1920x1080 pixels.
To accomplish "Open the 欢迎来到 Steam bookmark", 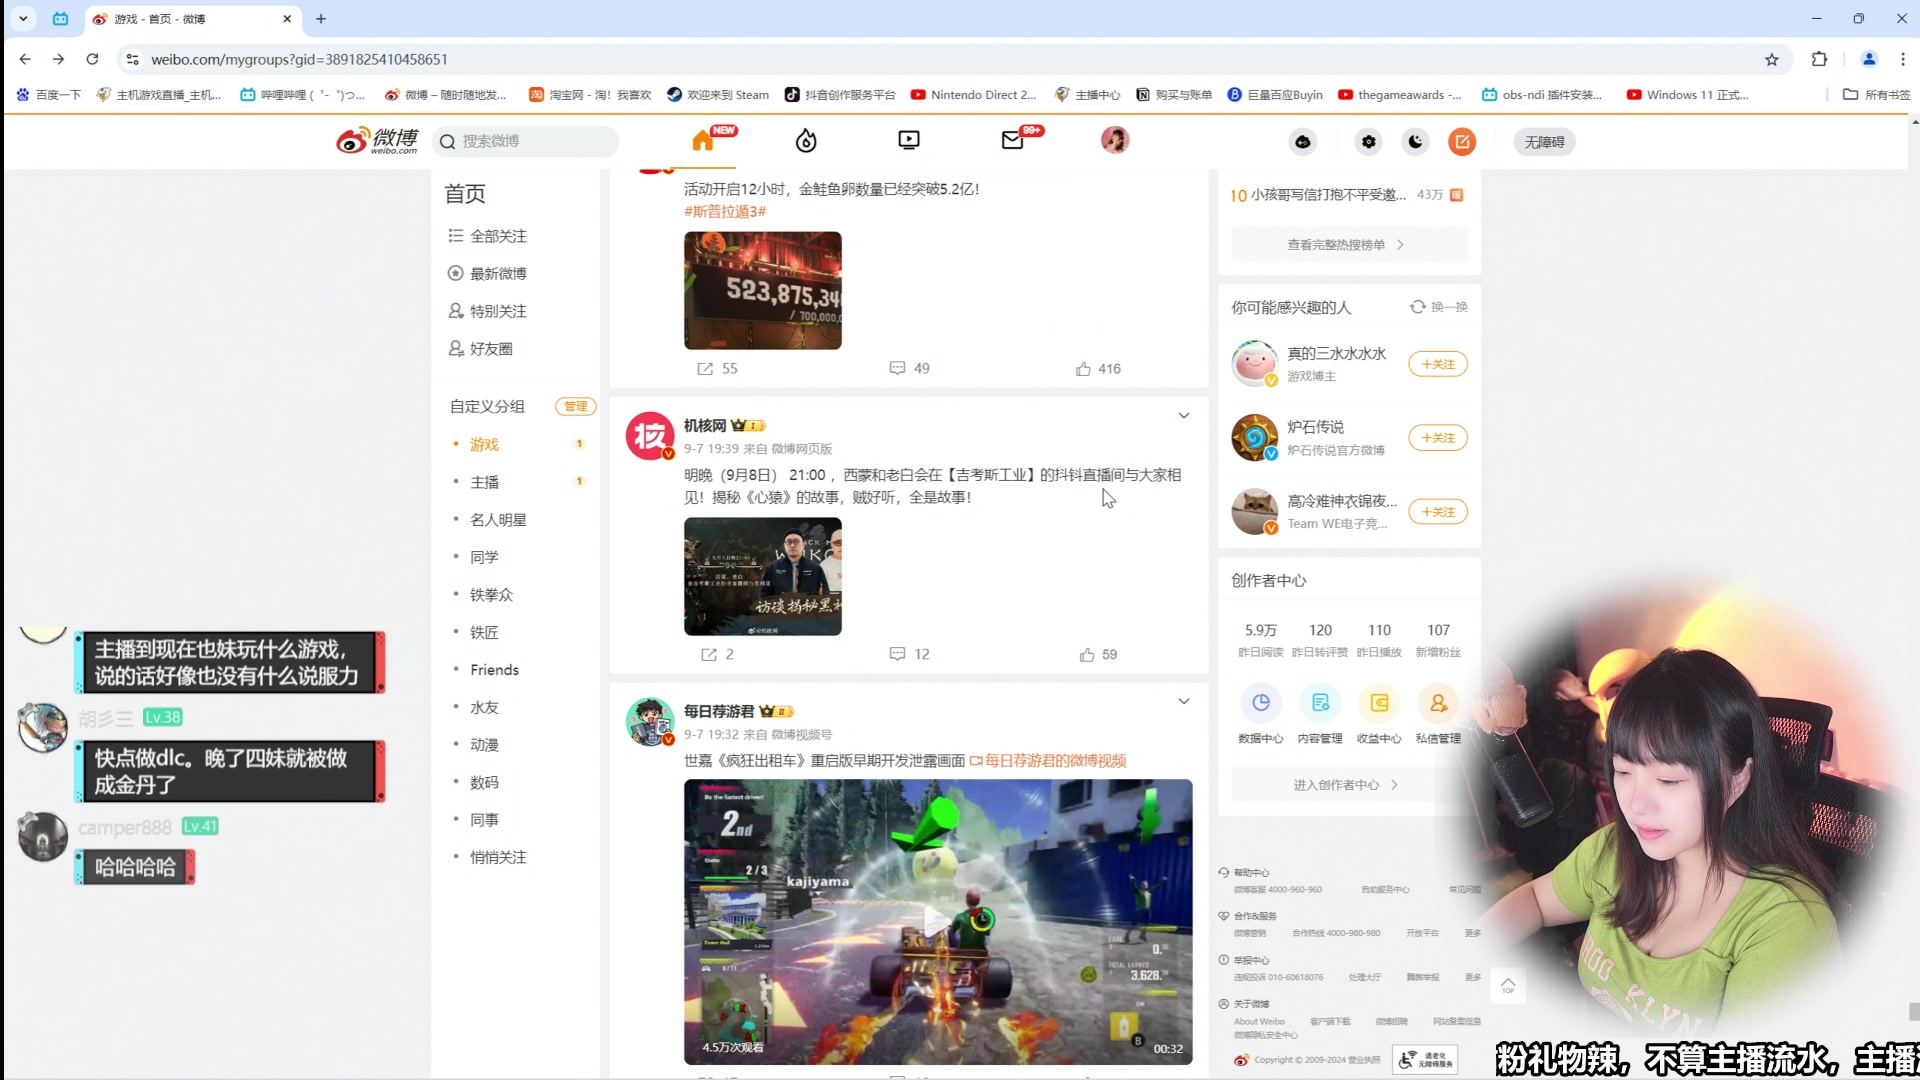I will [x=717, y=95].
